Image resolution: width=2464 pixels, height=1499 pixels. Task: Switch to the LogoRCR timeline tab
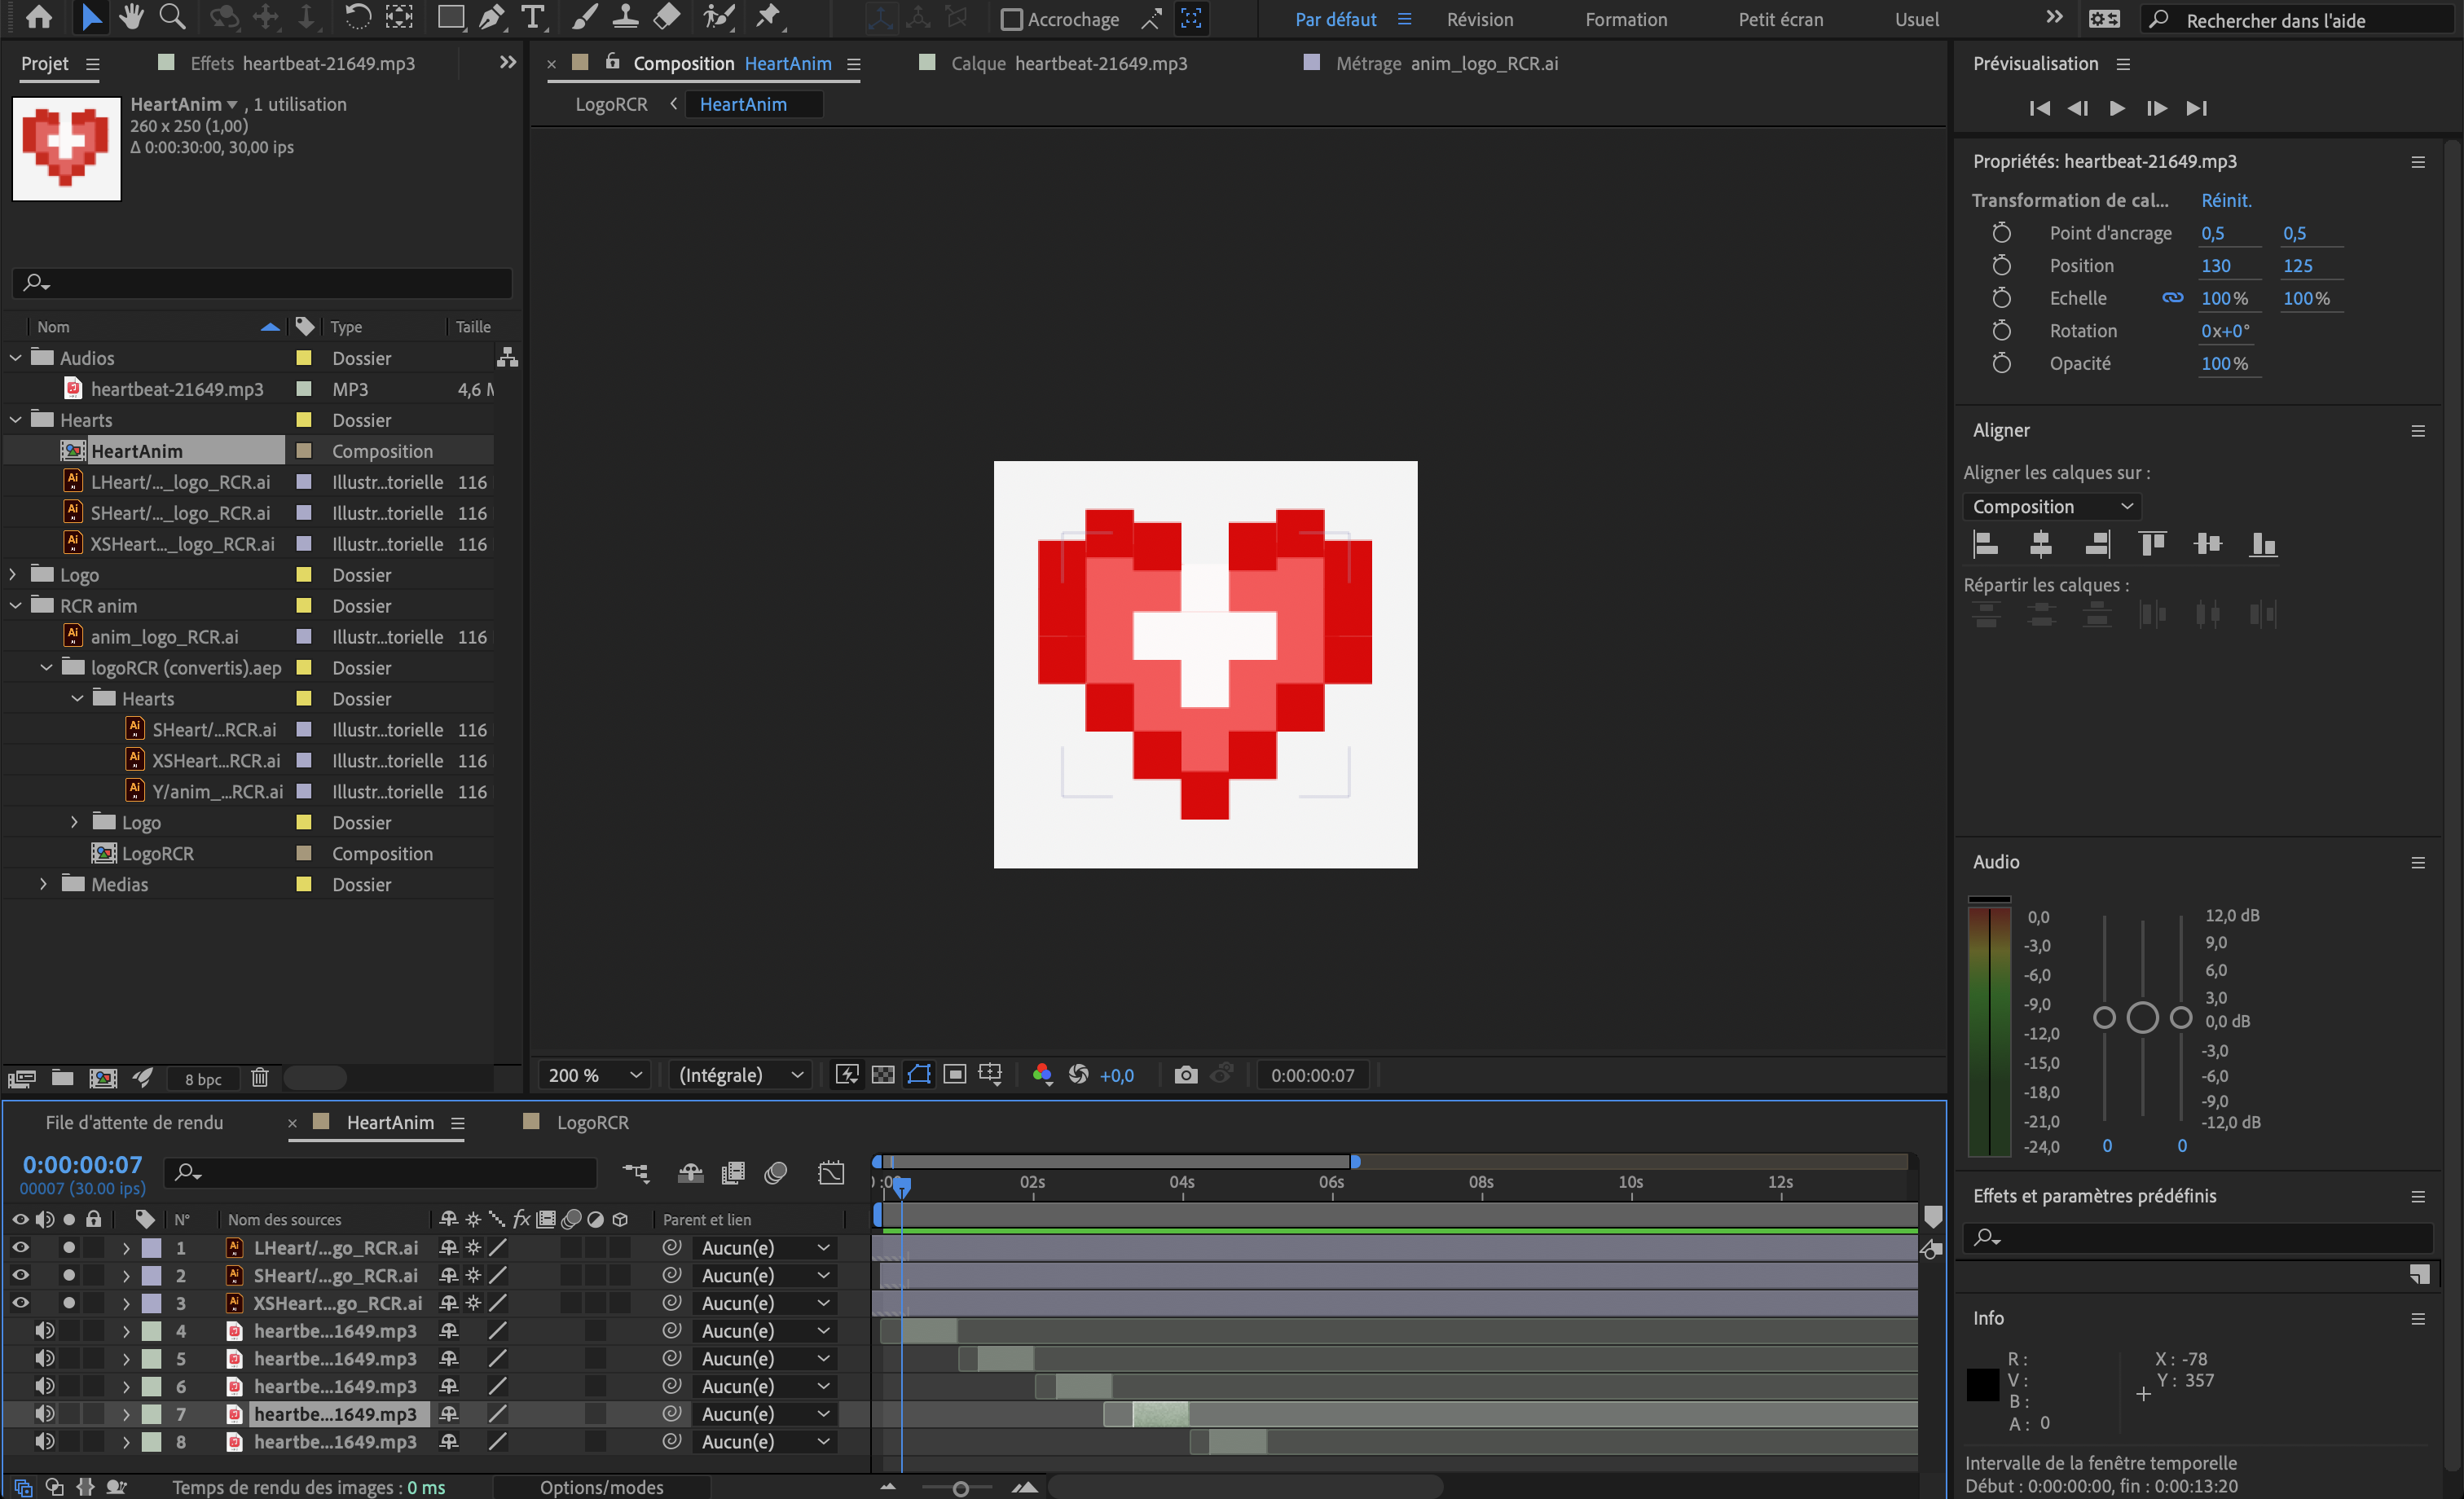click(592, 1122)
